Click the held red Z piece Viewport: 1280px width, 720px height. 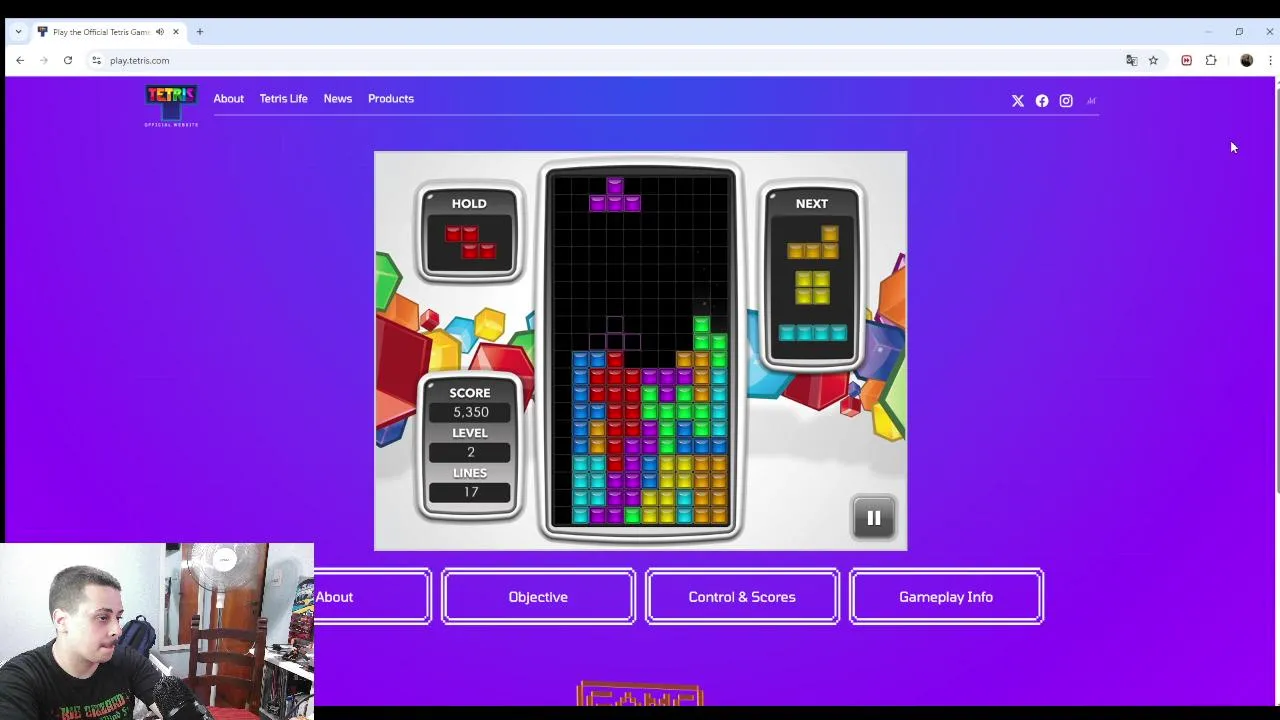470,241
